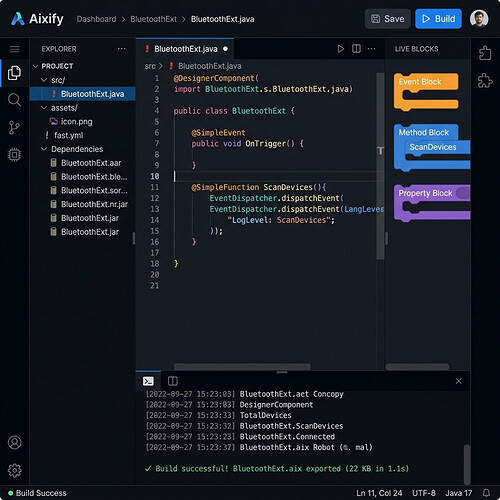Image resolution: width=500 pixels, height=500 pixels.
Task: Click BluetoothExt.Connected log line
Action: [x=240, y=437]
